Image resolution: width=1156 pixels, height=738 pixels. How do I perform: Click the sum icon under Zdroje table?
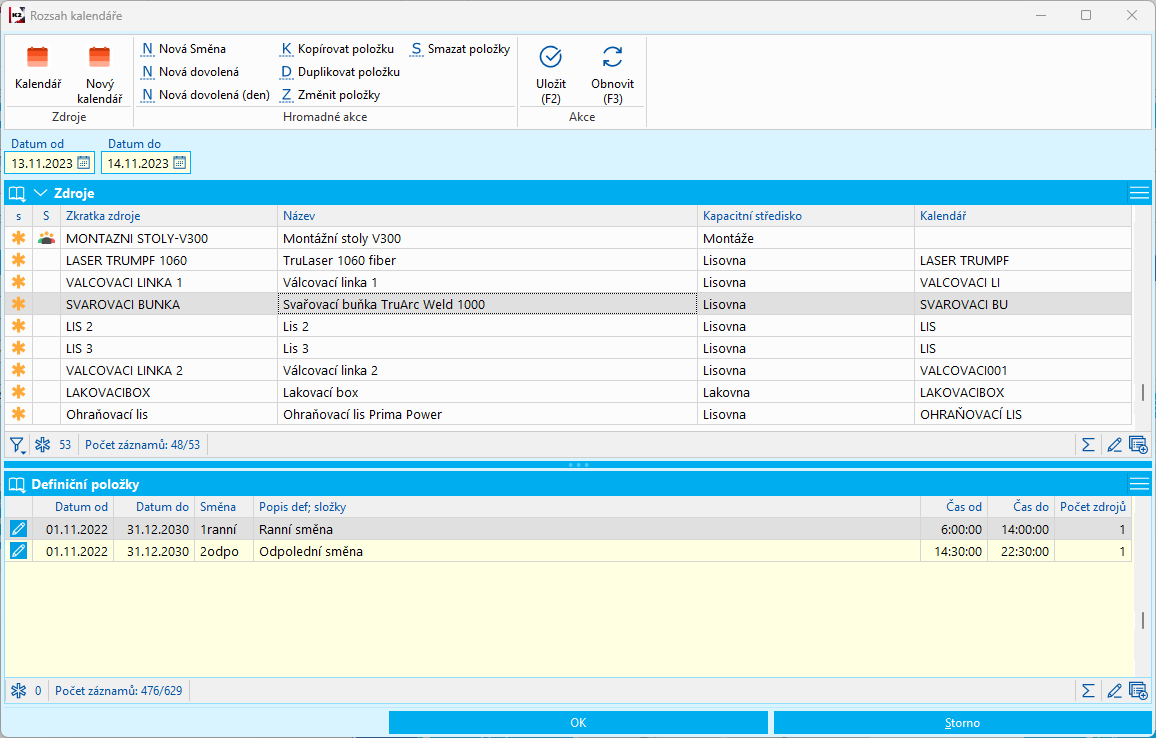pos(1088,444)
